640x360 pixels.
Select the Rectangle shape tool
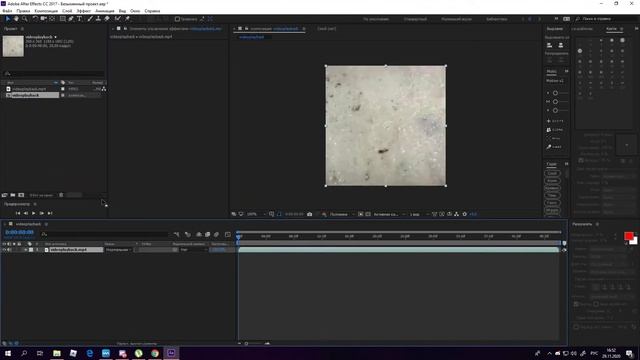click(x=62, y=19)
